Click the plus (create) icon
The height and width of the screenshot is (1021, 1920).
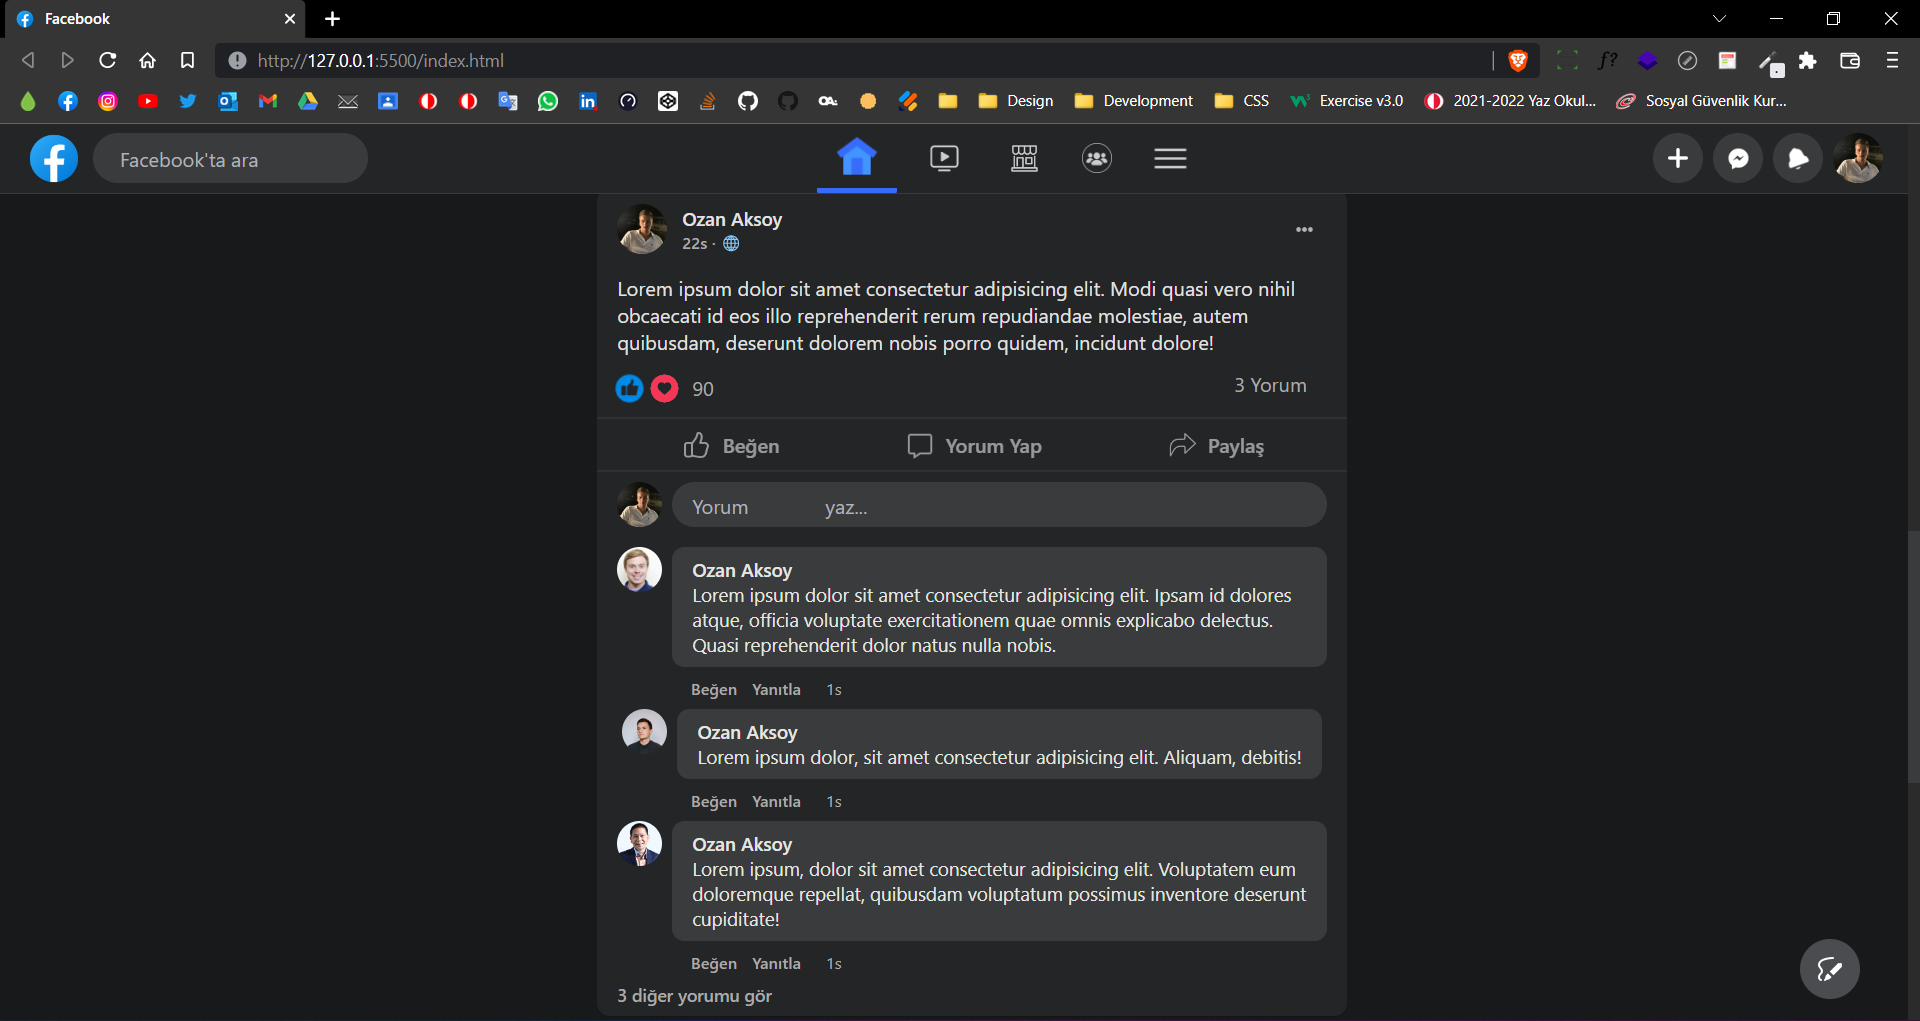[1678, 158]
